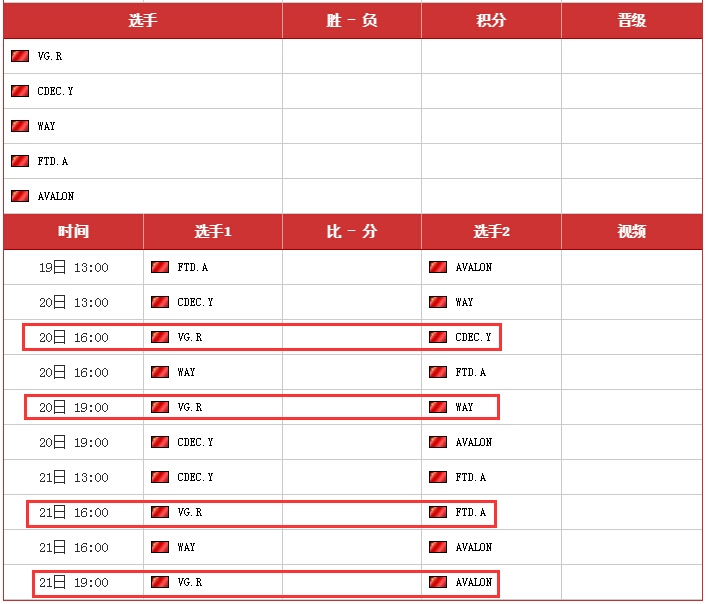This screenshot has height=604, width=708.
Task: Click the 时间 column header
Action: click(73, 232)
